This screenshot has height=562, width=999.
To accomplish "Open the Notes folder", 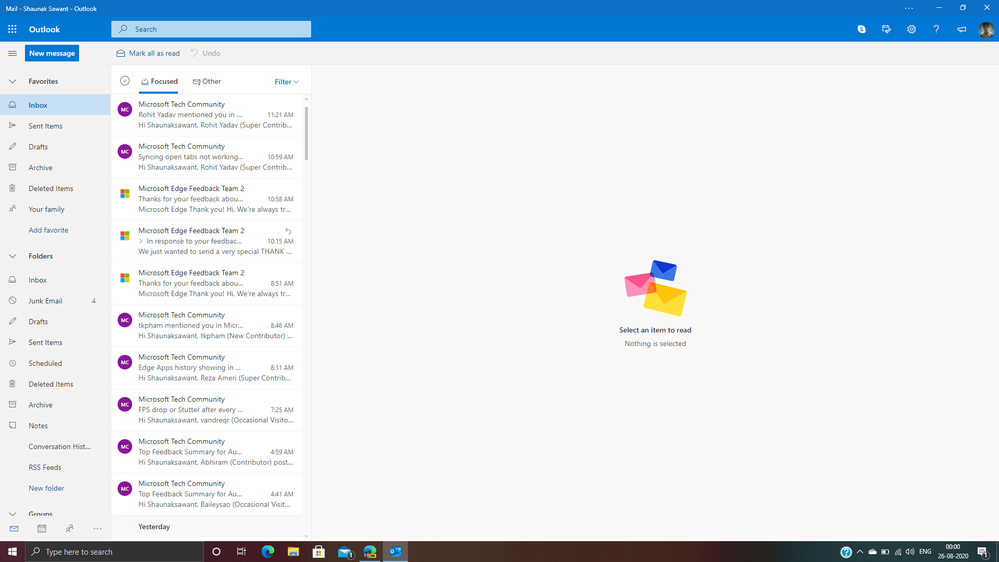I will click(55, 426).
